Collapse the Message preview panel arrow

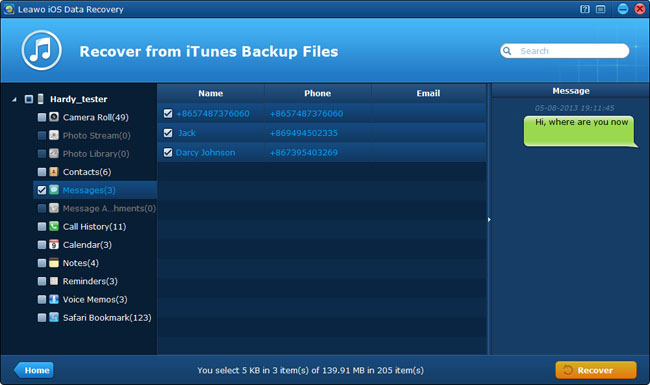coord(489,220)
